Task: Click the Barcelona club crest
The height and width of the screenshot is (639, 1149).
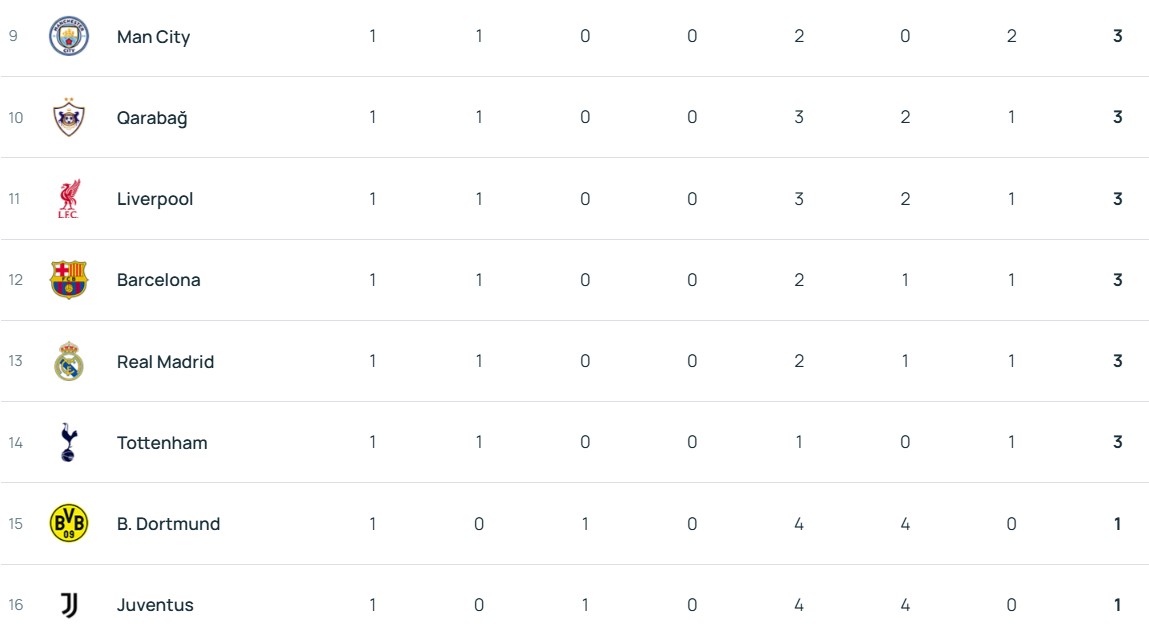Action: pyautogui.click(x=69, y=280)
